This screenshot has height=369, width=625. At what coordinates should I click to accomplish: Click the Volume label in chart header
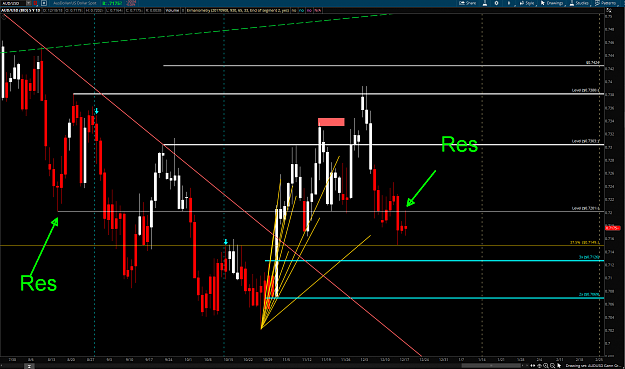(x=172, y=10)
